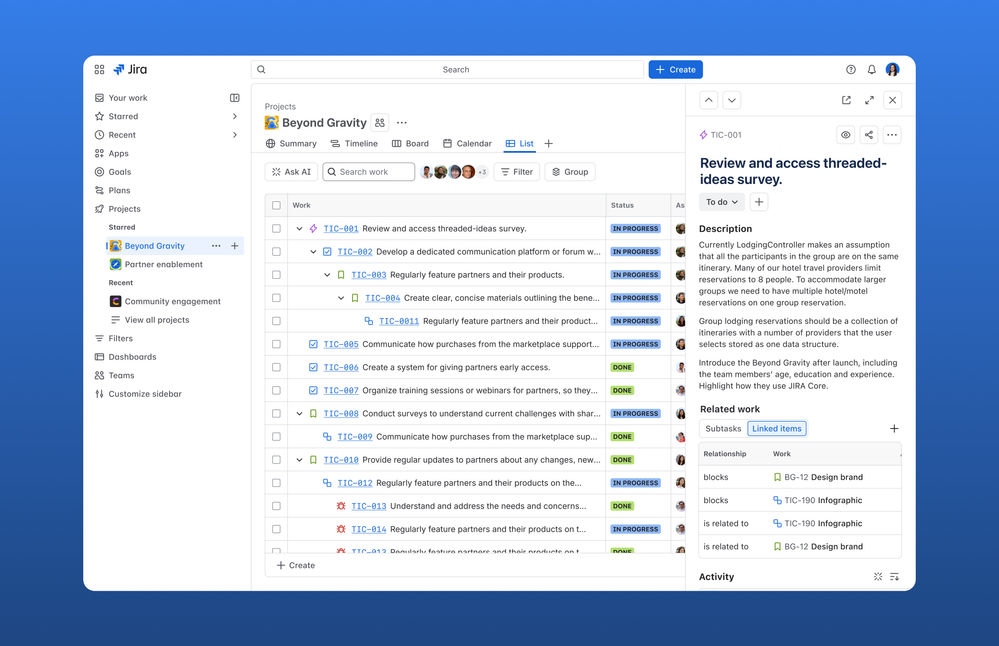Share the TIC-001 issue
This screenshot has width=999, height=646.
coord(869,134)
